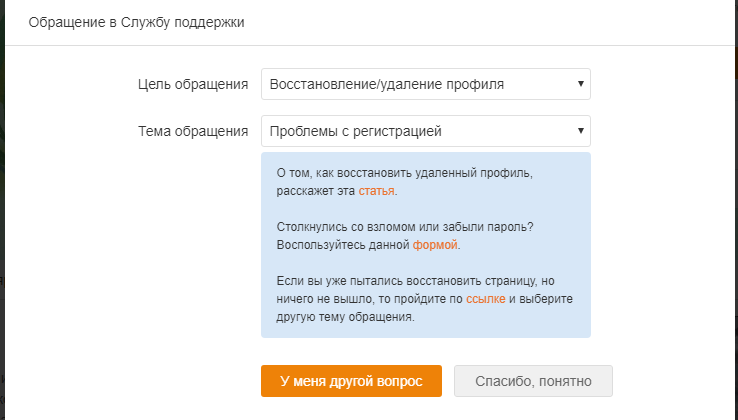Open the Цель обращения dropdown
Screen dimensions: 738x420
[425, 84]
